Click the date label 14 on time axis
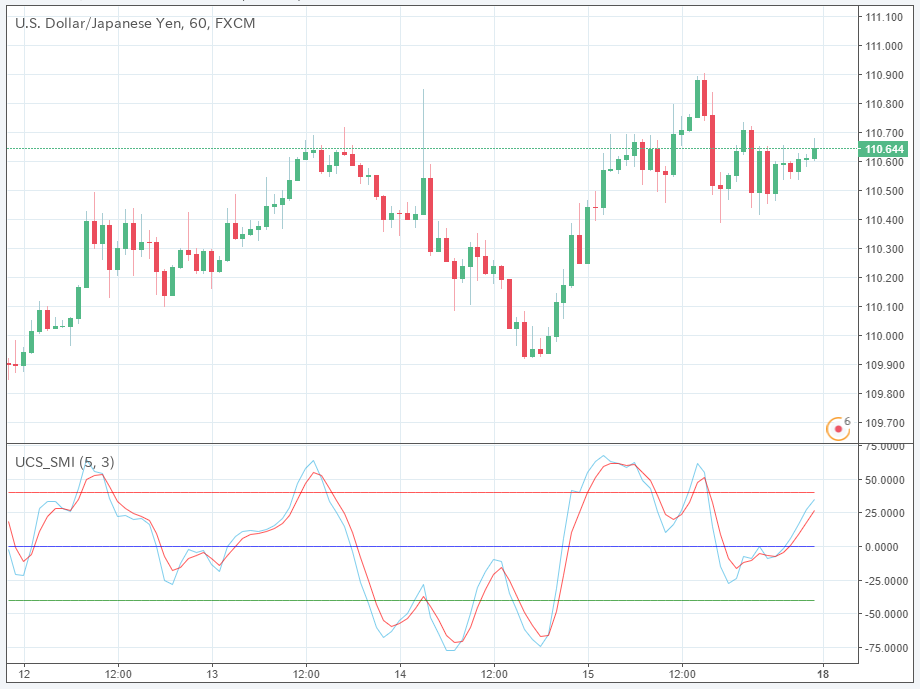The height and width of the screenshot is (689, 920). click(400, 674)
